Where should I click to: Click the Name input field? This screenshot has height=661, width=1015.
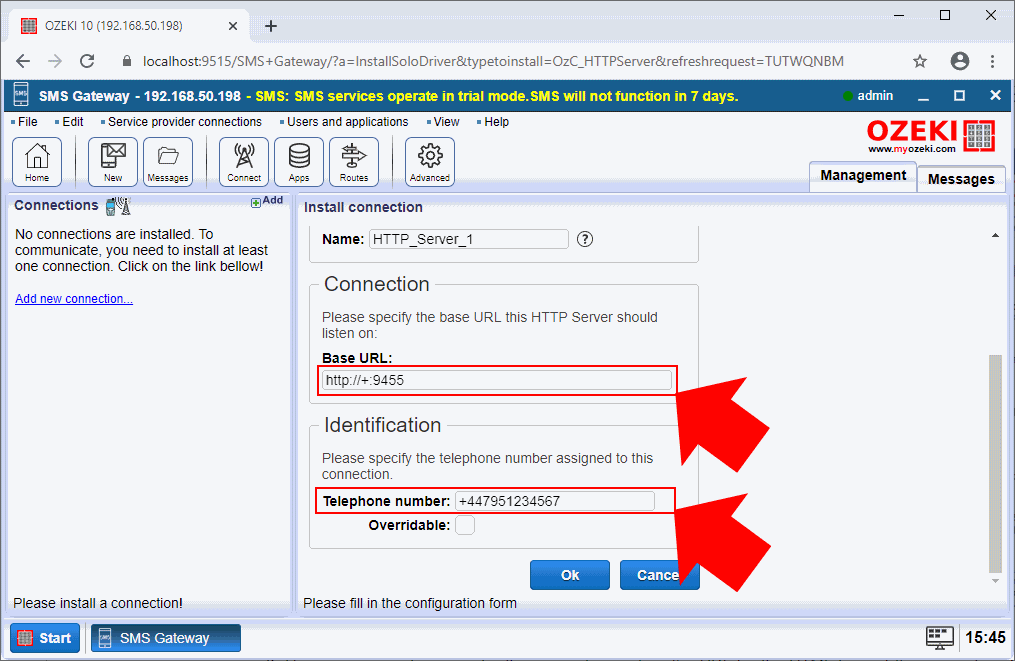[x=469, y=239]
